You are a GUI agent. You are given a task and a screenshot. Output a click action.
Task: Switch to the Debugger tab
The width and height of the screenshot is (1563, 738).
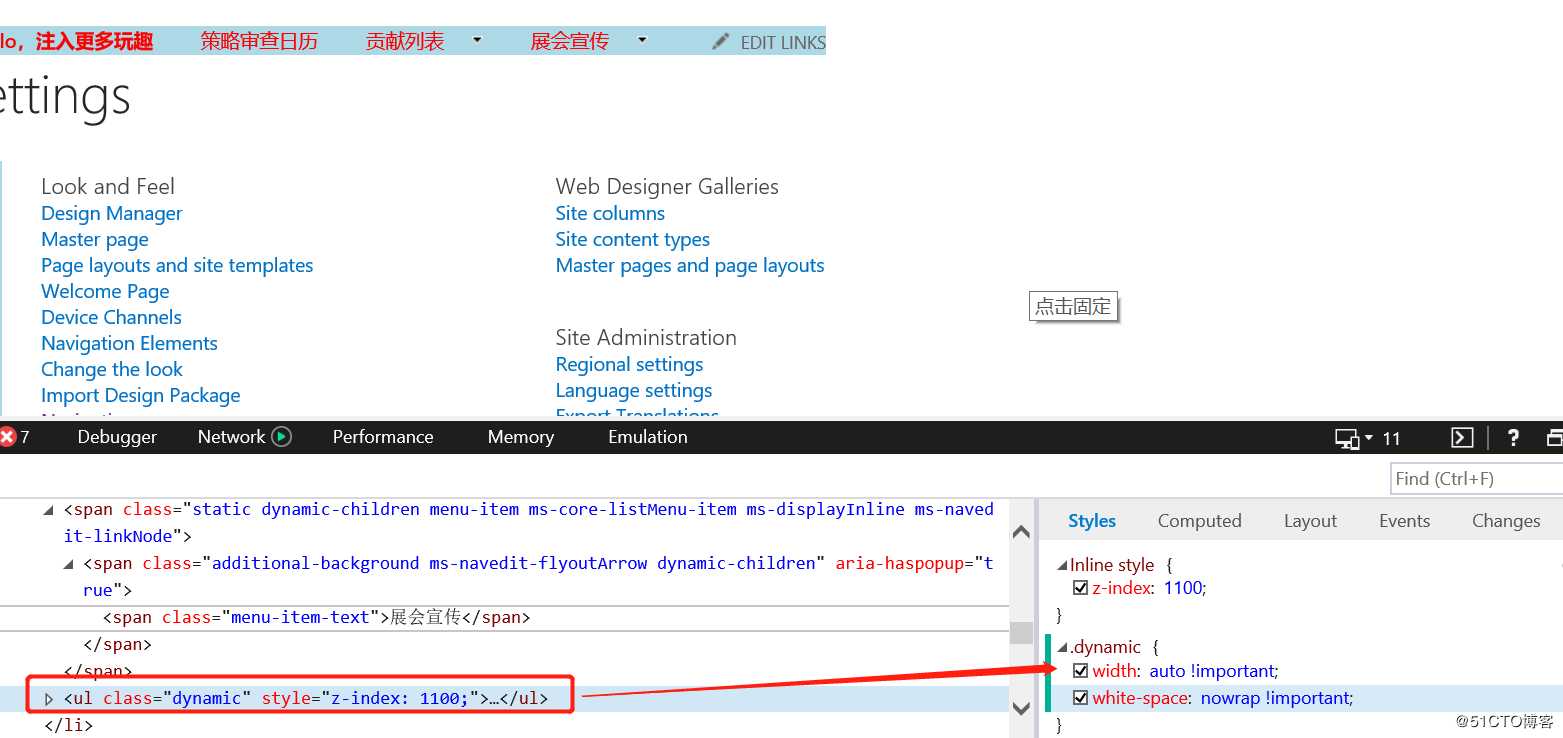tap(117, 437)
